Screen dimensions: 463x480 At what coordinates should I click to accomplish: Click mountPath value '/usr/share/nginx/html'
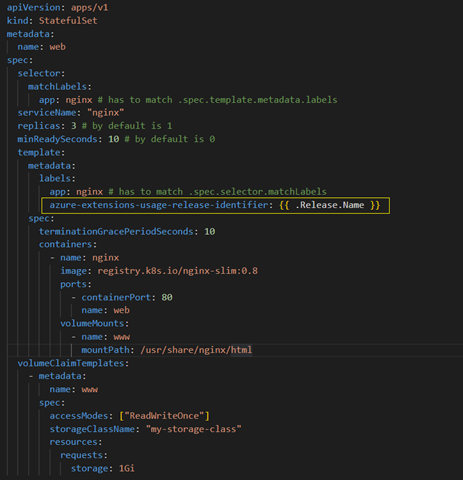click(196, 350)
